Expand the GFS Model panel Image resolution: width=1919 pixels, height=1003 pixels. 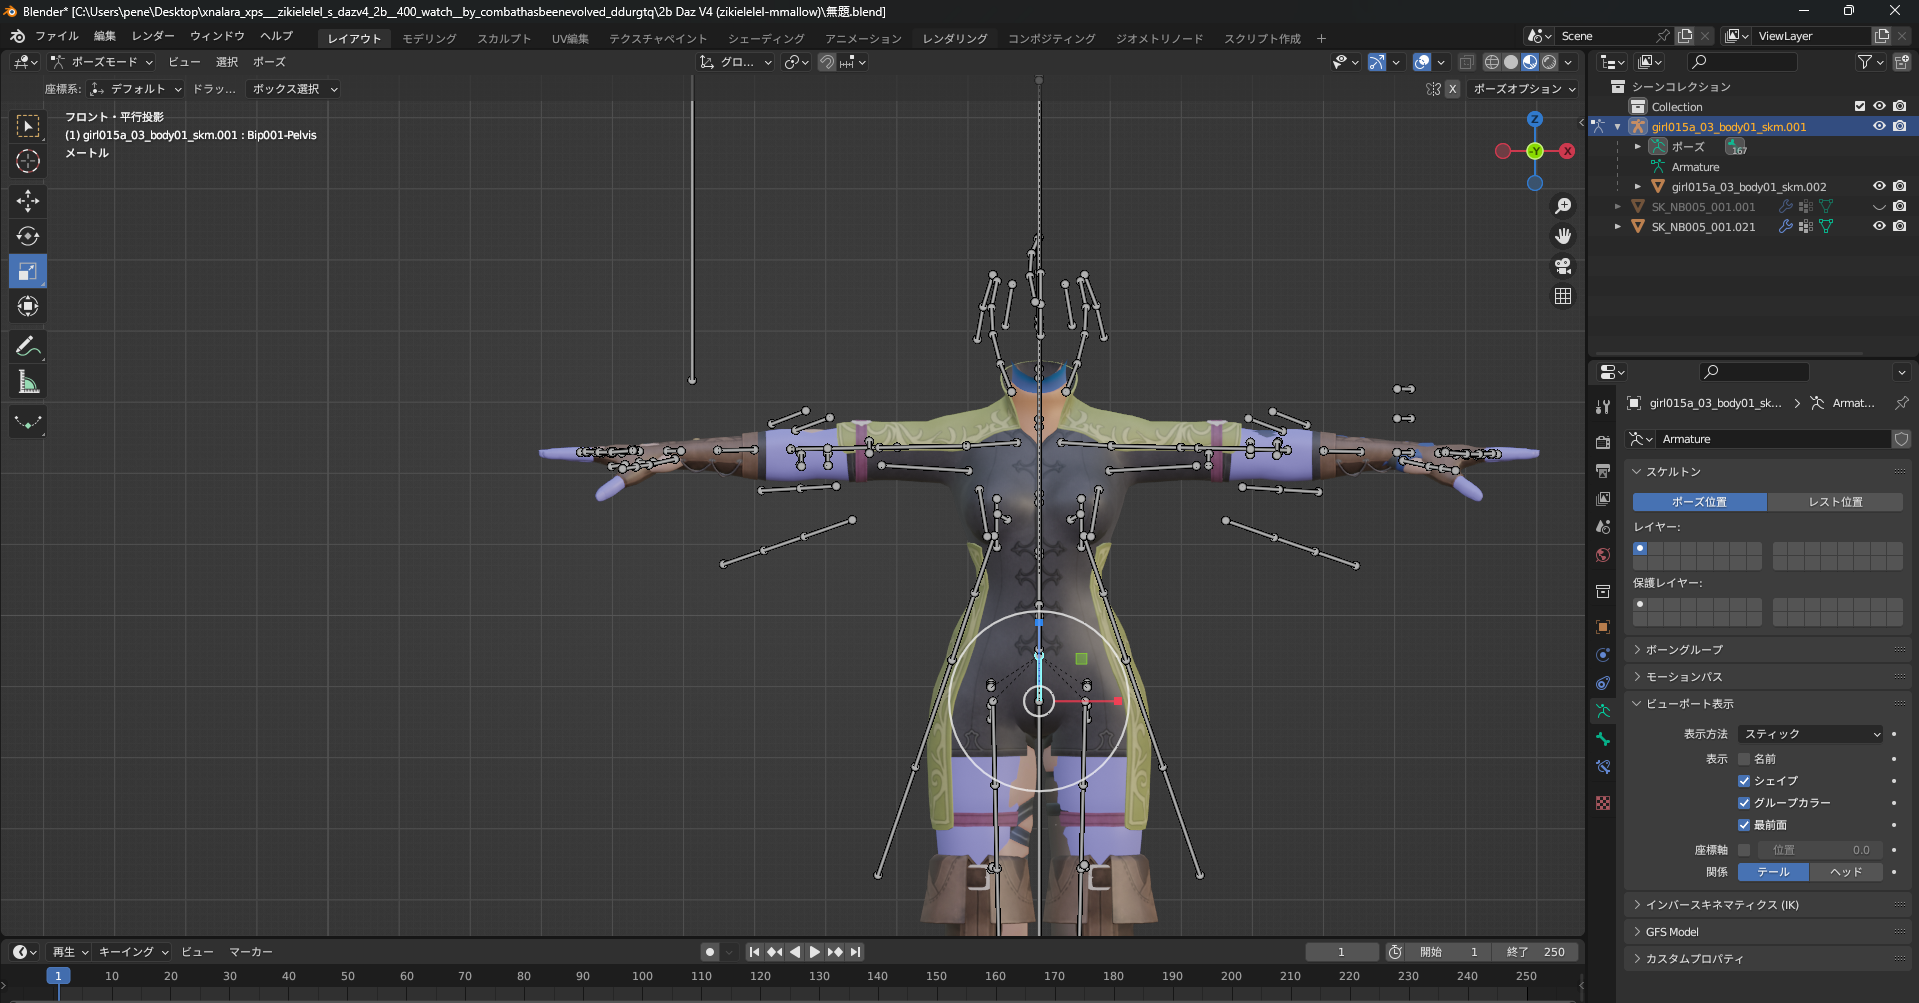[1673, 932]
